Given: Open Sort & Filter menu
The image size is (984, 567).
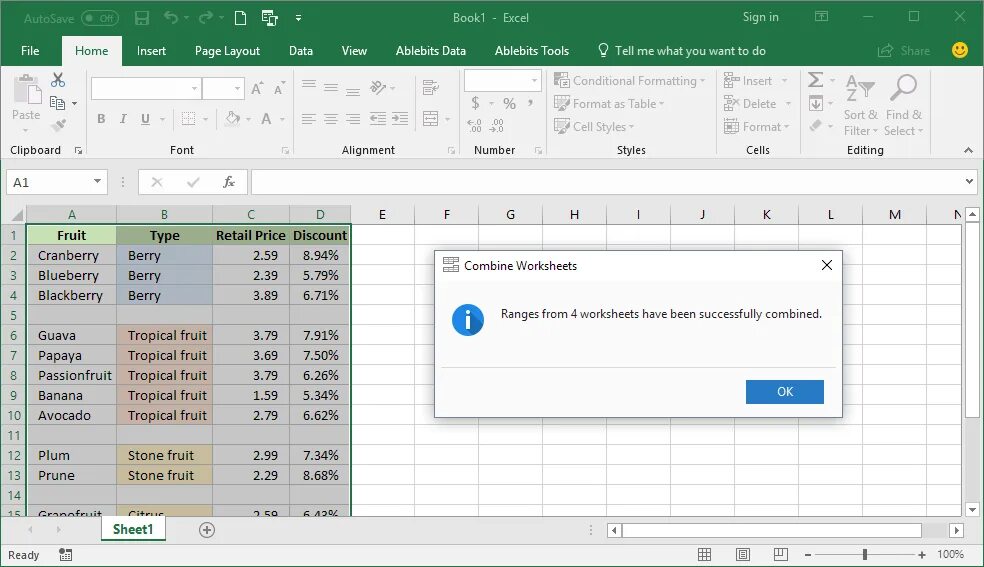Looking at the screenshot, I should tap(860, 105).
